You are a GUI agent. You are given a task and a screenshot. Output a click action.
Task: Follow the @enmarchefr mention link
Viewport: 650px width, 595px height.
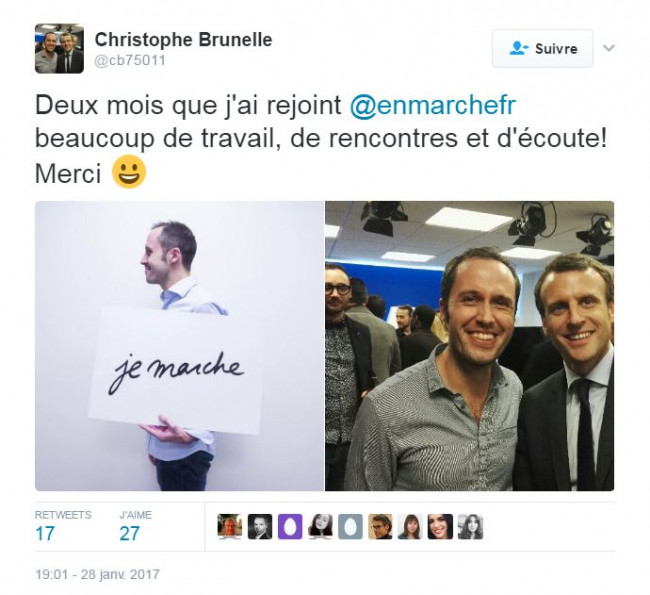coord(433,105)
